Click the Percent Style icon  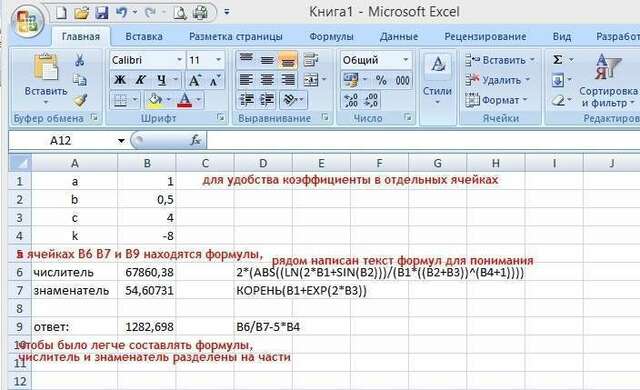(381, 80)
